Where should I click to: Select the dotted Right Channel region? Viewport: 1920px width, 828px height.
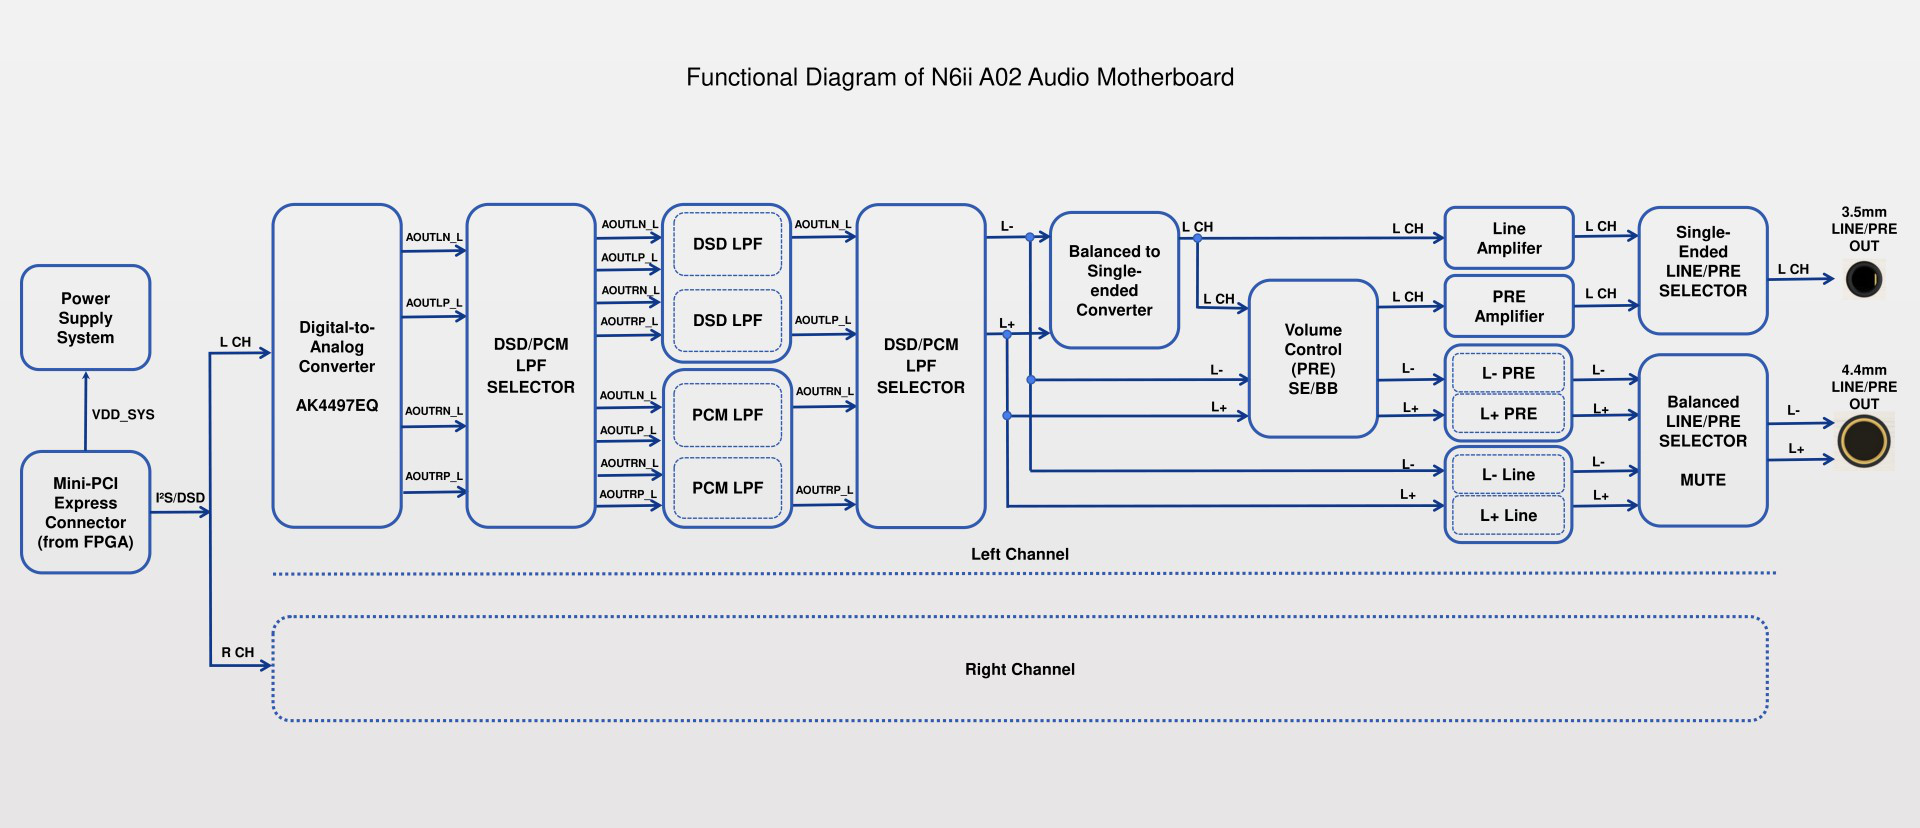(1020, 669)
